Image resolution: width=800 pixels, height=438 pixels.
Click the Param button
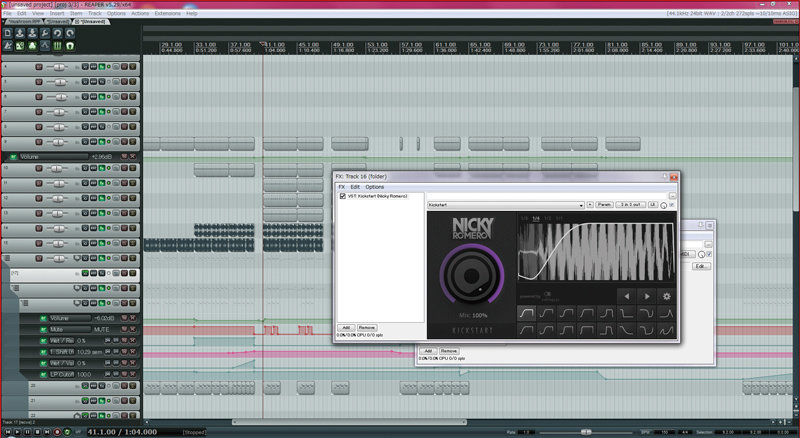tap(604, 205)
